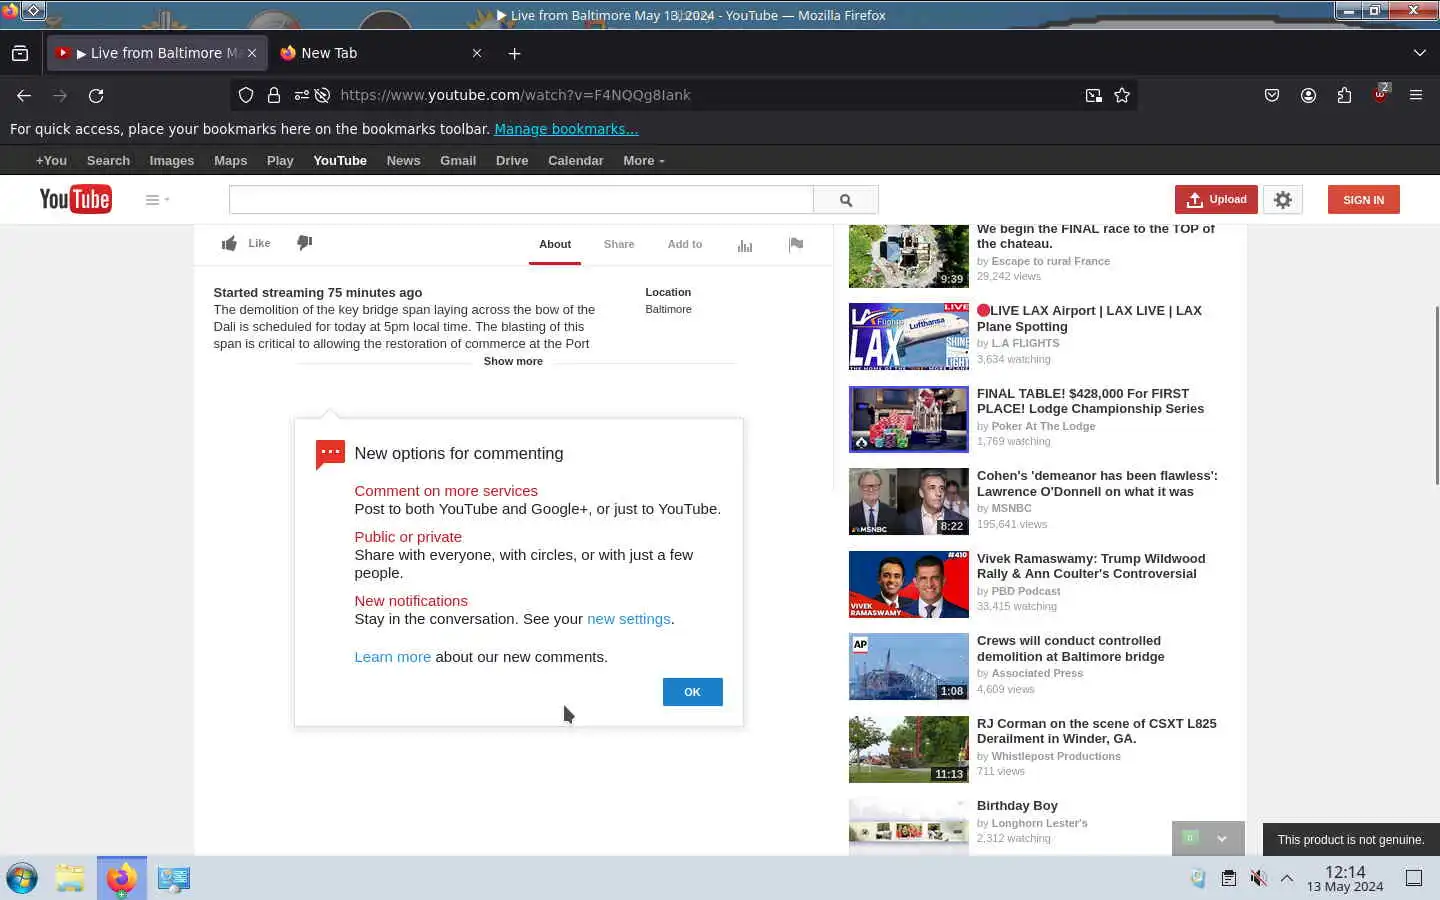
Task: Select the Add to tab
Action: (x=685, y=244)
